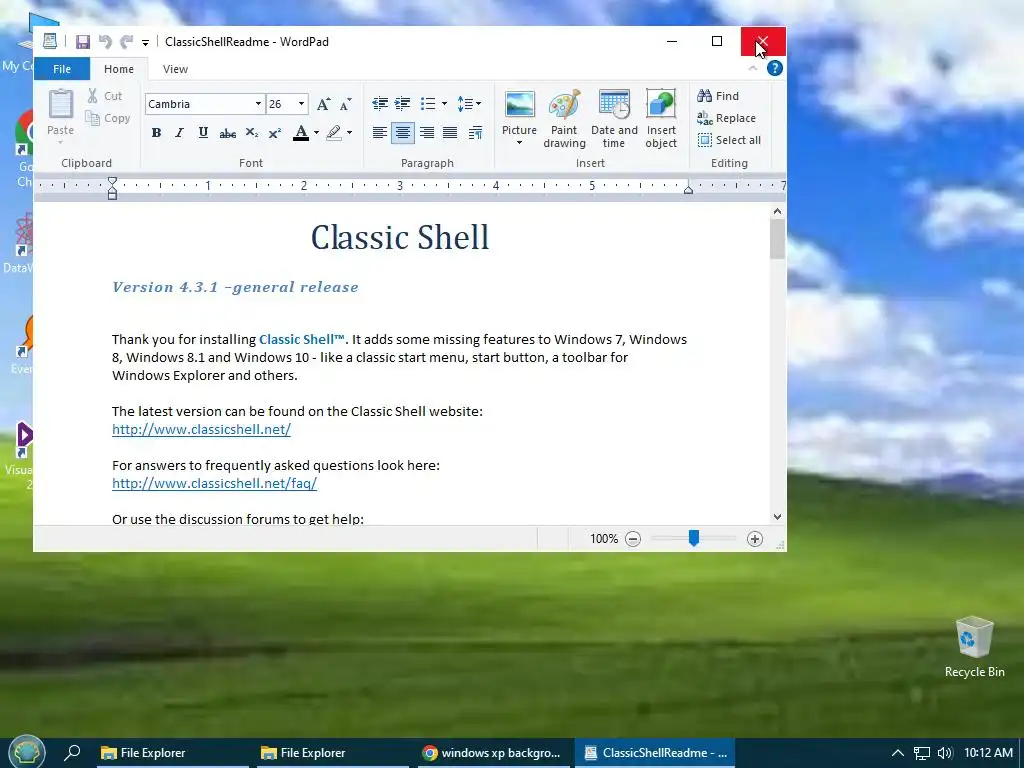Click the vertical scrollbar up arrow
The image size is (1024, 768).
pyautogui.click(x=777, y=211)
